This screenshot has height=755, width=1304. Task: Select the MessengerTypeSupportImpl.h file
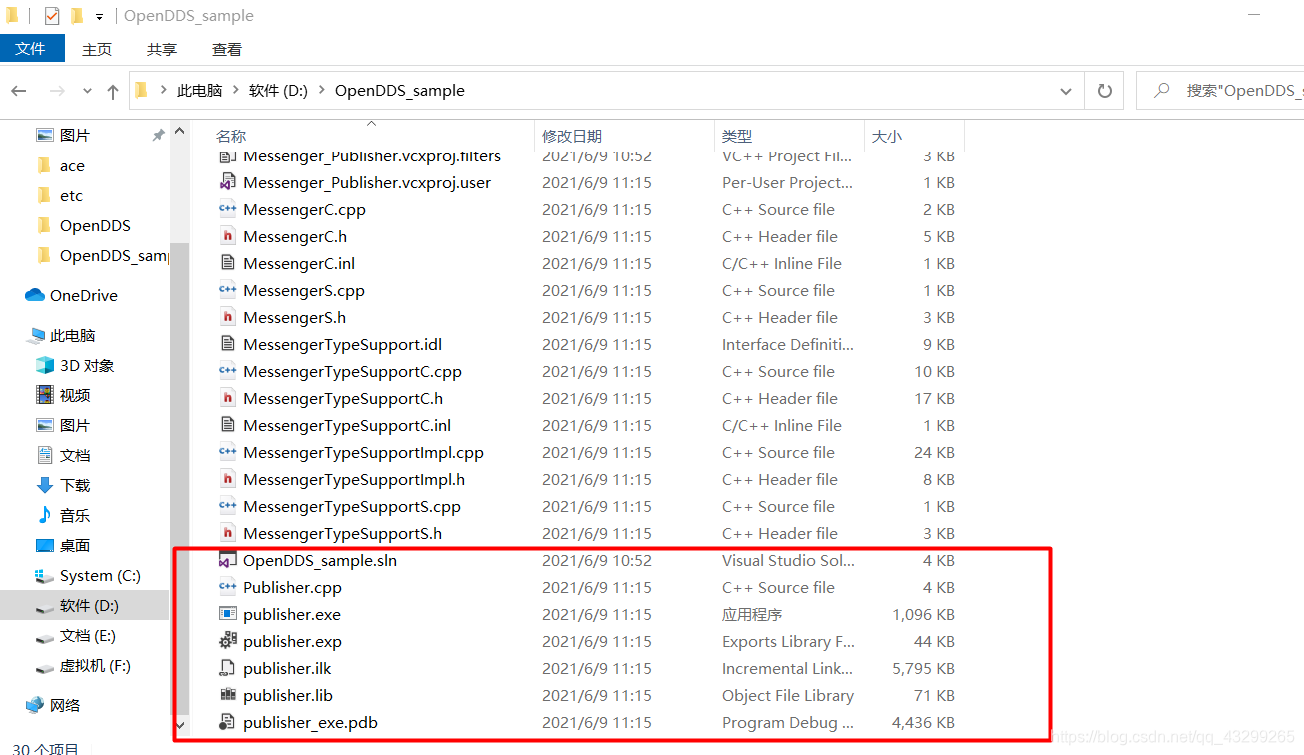[x=354, y=480]
